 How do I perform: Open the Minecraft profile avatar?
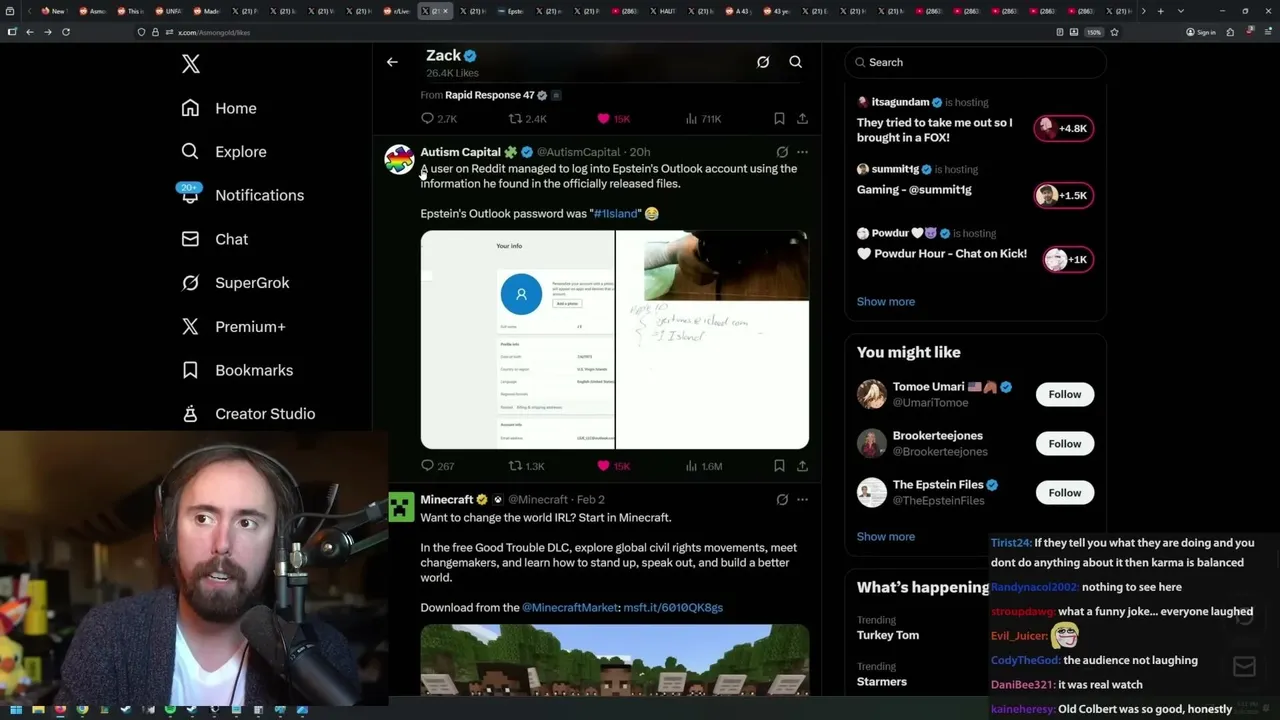(400, 507)
